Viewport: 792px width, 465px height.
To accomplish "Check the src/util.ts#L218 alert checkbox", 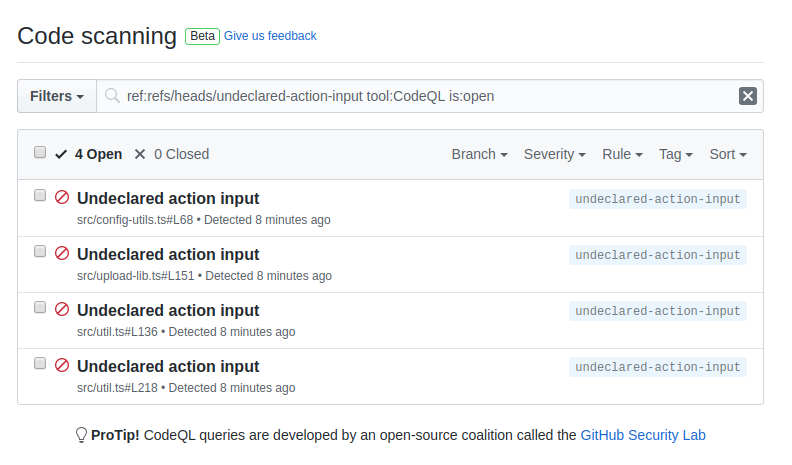I will 40,364.
